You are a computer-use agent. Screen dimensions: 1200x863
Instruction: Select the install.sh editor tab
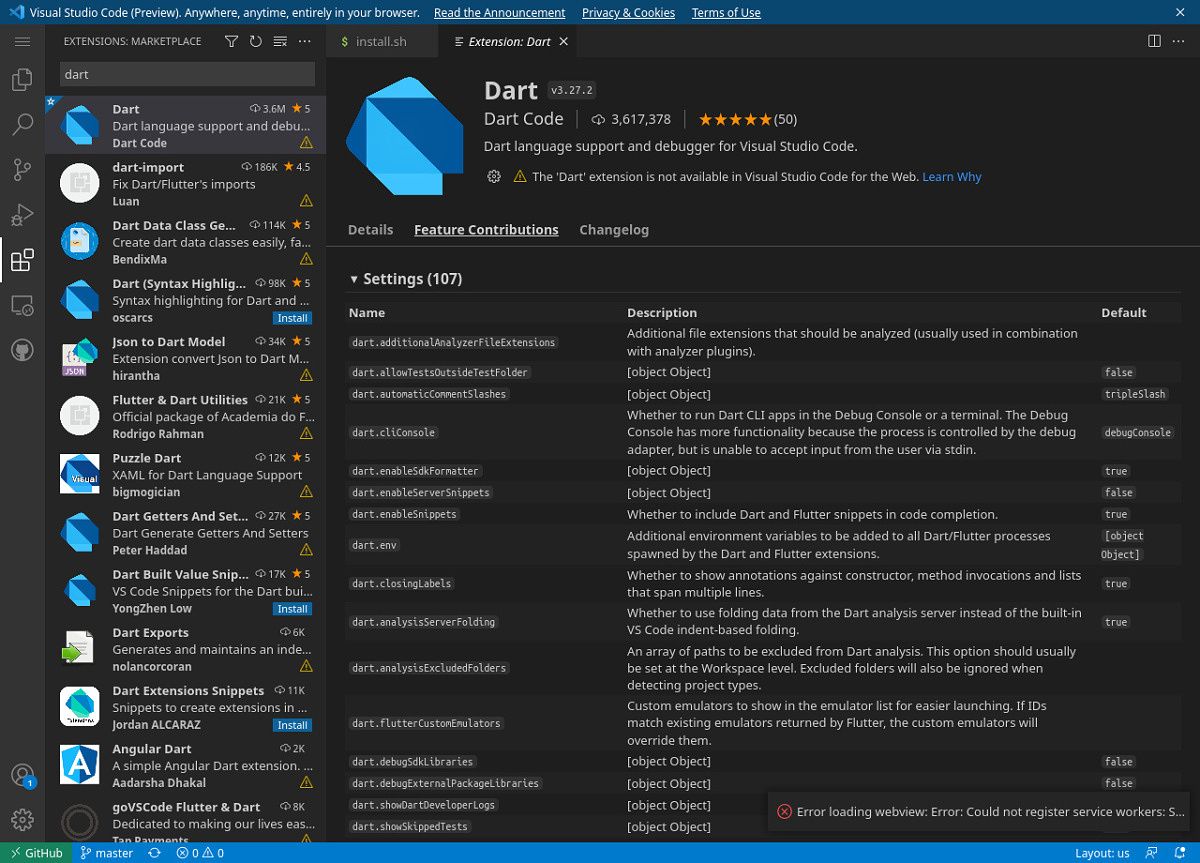(381, 42)
